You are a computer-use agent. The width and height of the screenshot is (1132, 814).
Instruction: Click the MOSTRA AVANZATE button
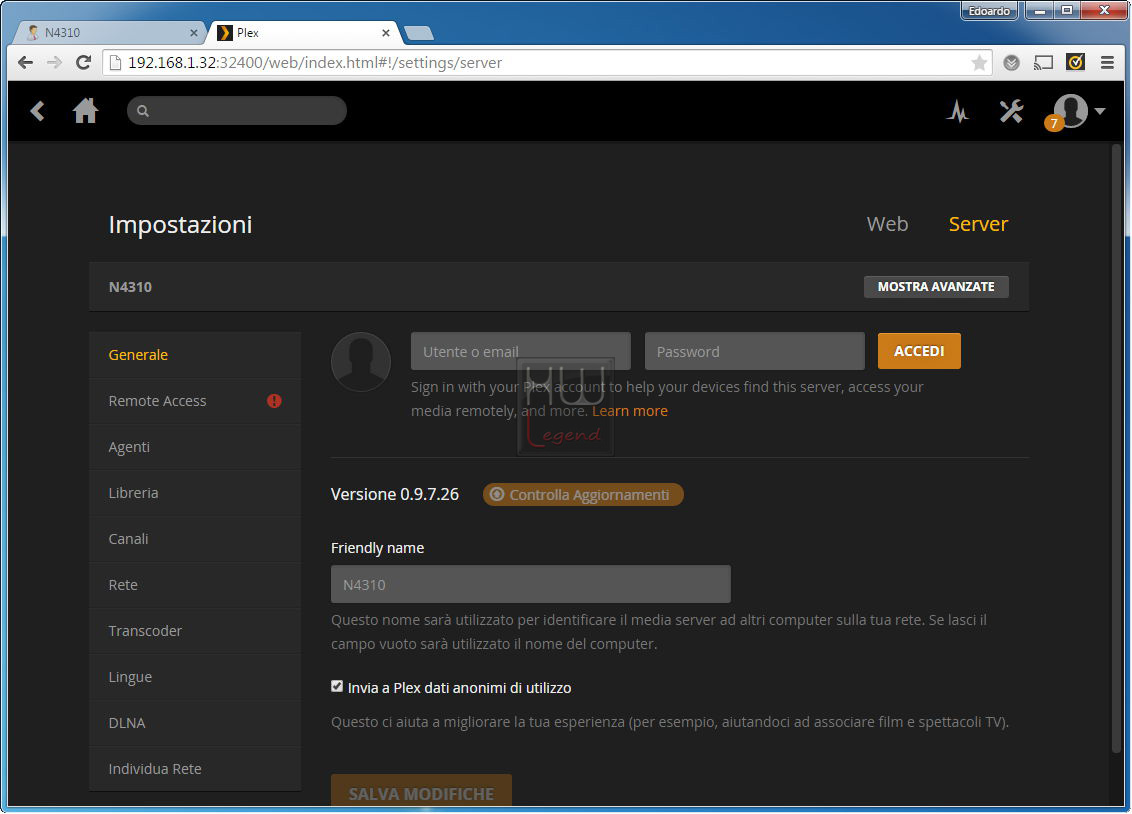936,287
